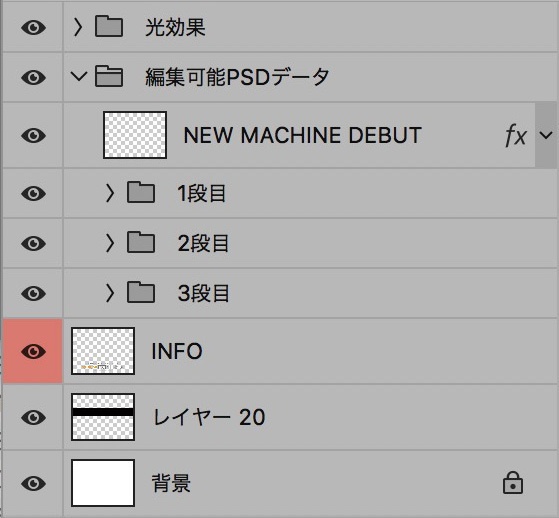Image resolution: width=559 pixels, height=518 pixels.
Task: Click the 3段目 folder icon
Action: (141, 292)
